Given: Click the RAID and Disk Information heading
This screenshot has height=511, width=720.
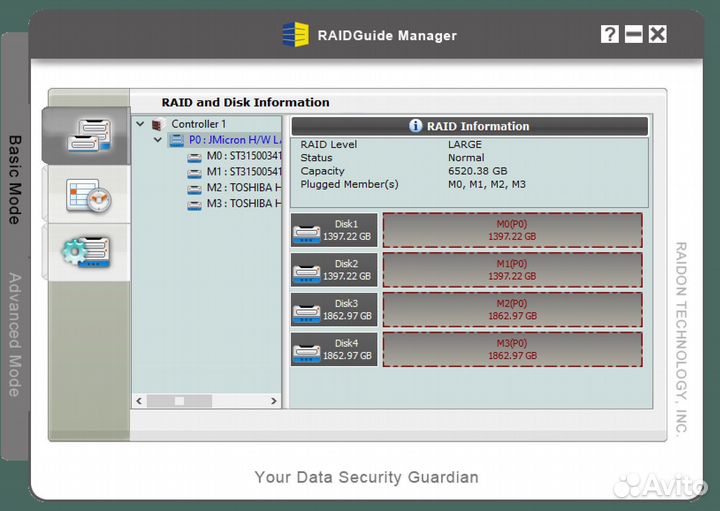Looking at the screenshot, I should coord(245,102).
